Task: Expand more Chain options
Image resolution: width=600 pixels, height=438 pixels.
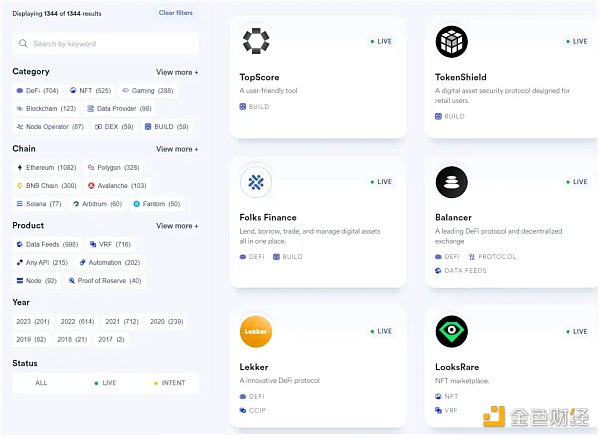Action: [177, 149]
